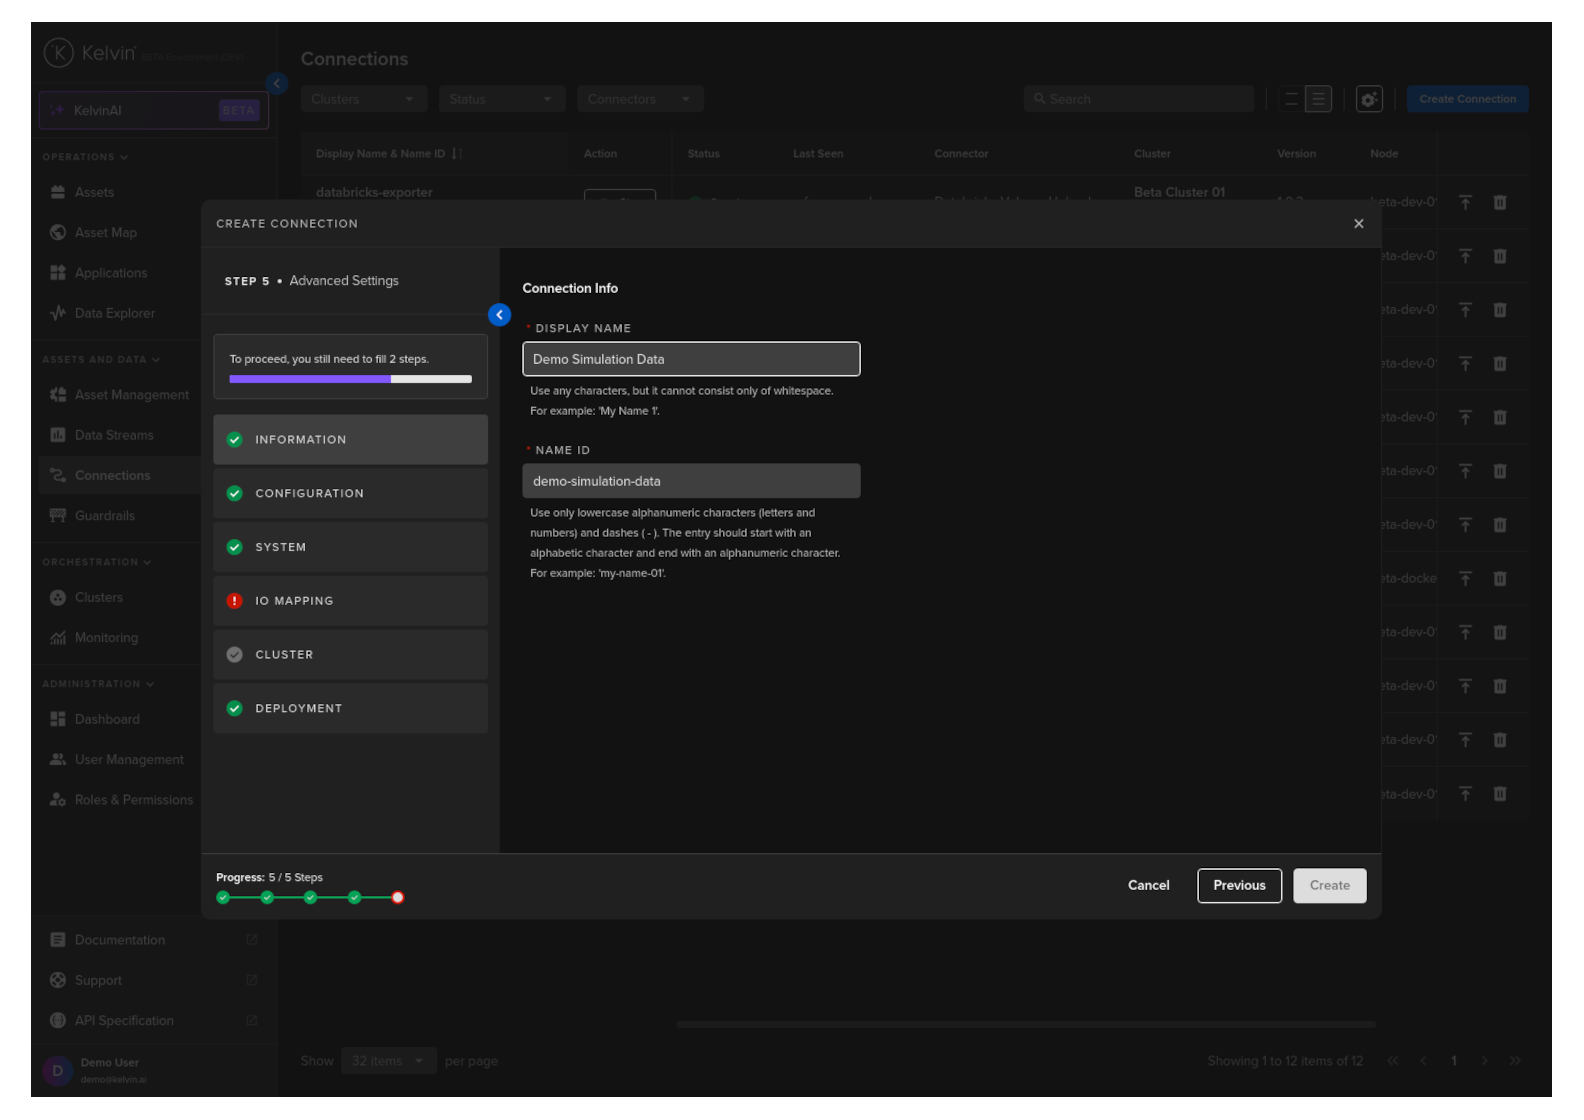Click the Display Name input field
Image resolution: width=1584 pixels, height=1120 pixels.
point(690,360)
